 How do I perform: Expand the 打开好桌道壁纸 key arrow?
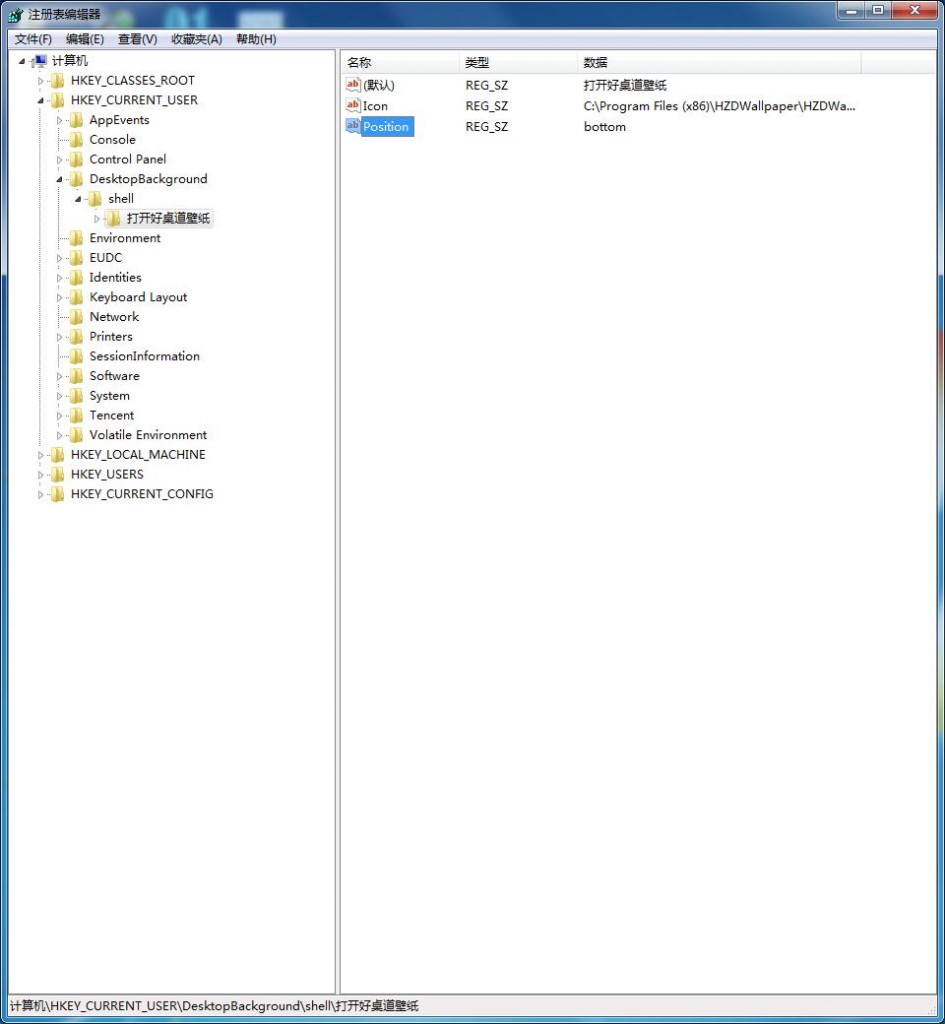(97, 219)
